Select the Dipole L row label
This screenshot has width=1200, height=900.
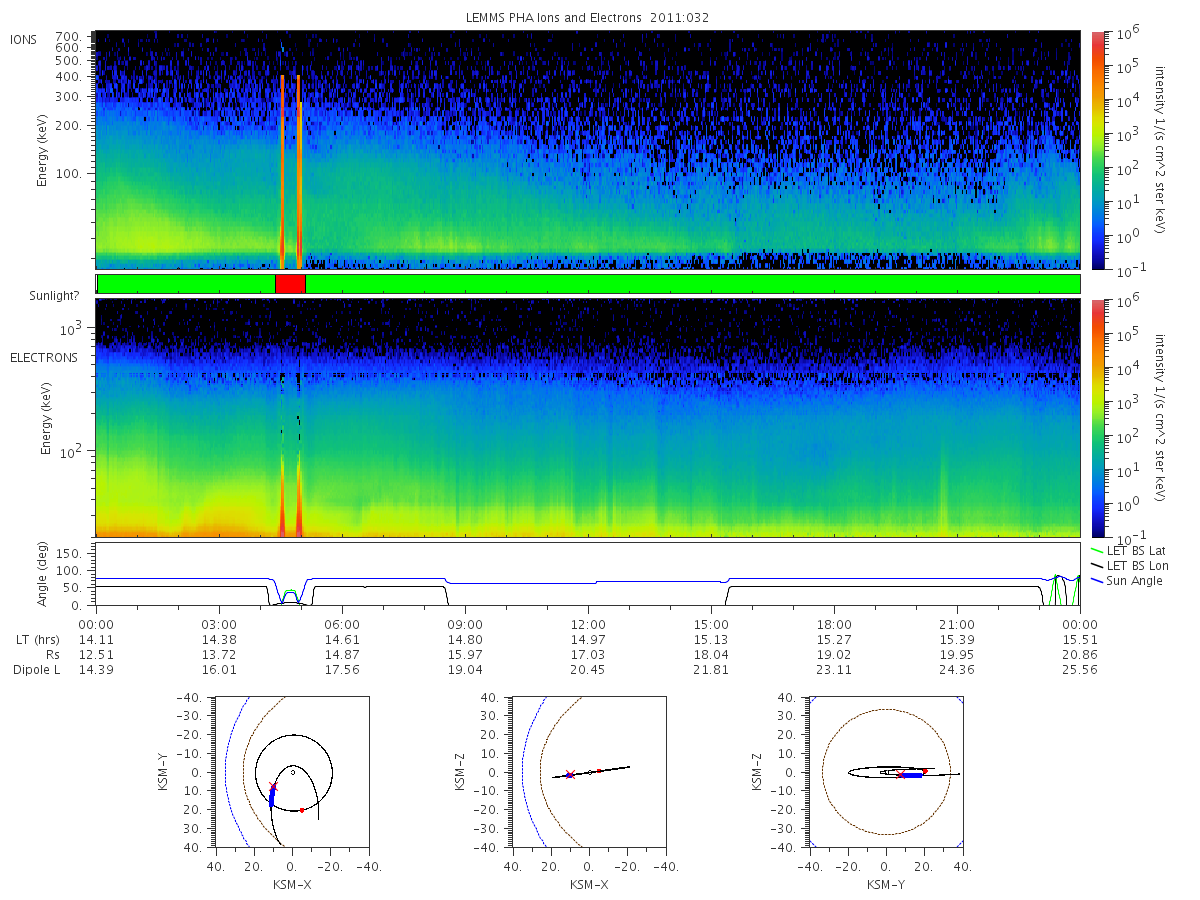point(36,669)
